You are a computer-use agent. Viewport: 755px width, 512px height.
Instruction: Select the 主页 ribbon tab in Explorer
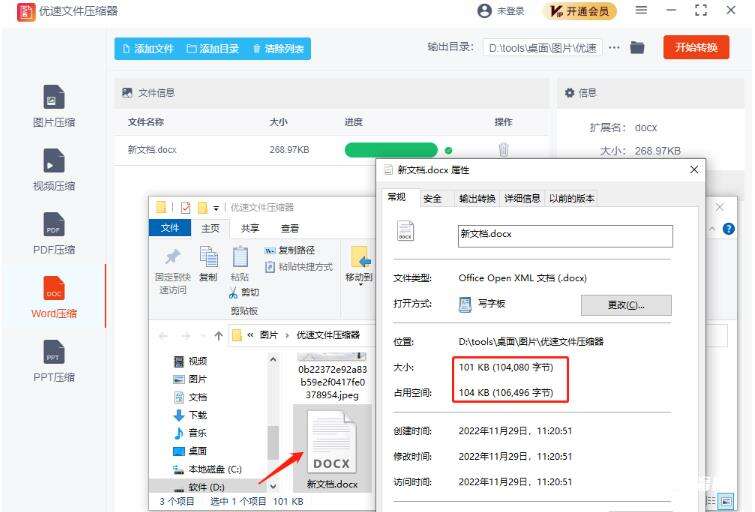tap(210, 228)
